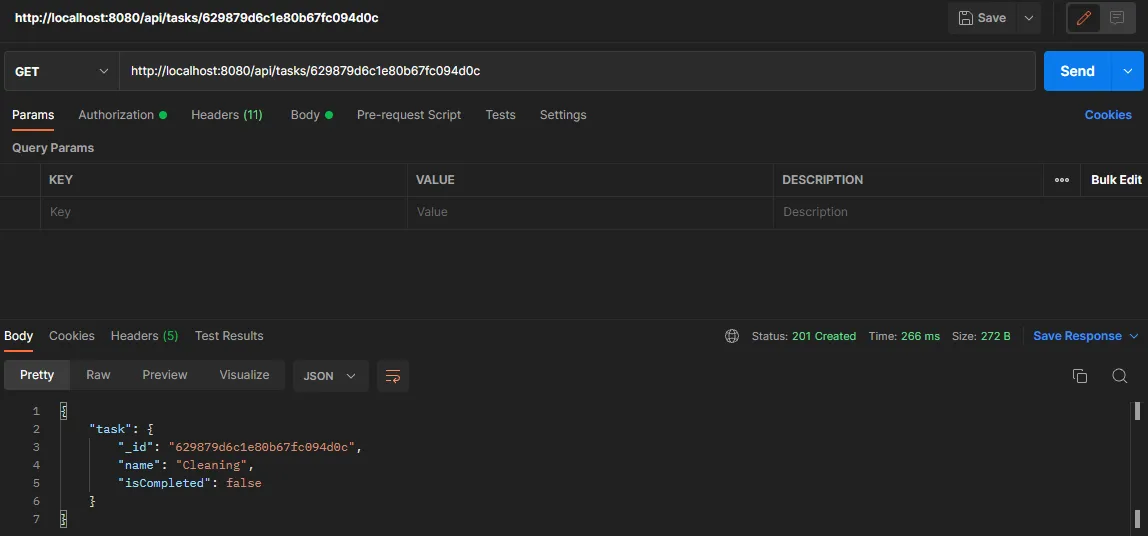Screen dimensions: 1148x536
Task: Select the response Body tab
Action: click(x=18, y=336)
